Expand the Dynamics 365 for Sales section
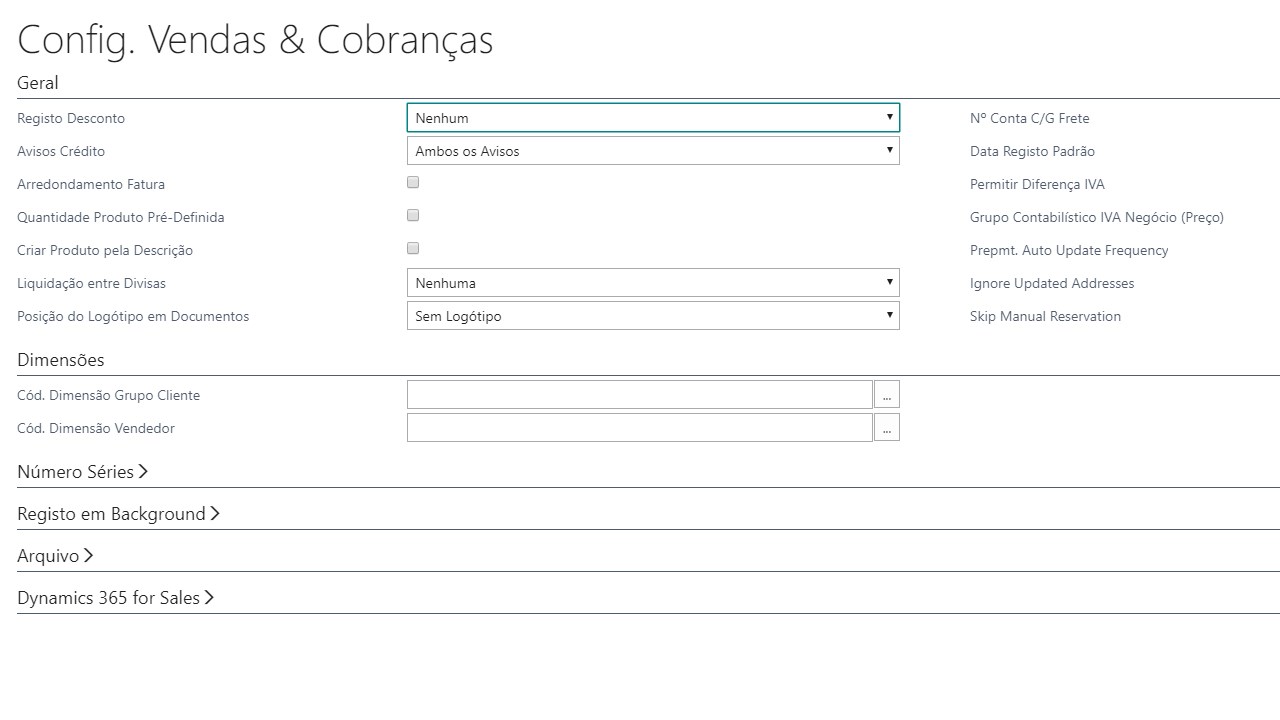This screenshot has width=1280, height=720. [x=115, y=598]
